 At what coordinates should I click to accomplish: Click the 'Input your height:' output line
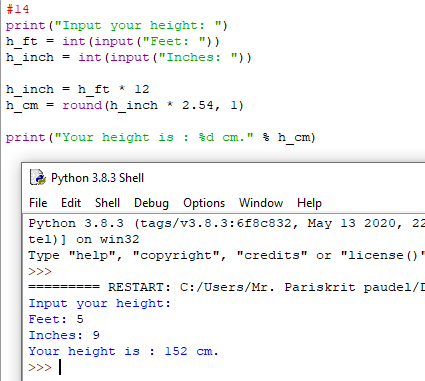(x=99, y=303)
